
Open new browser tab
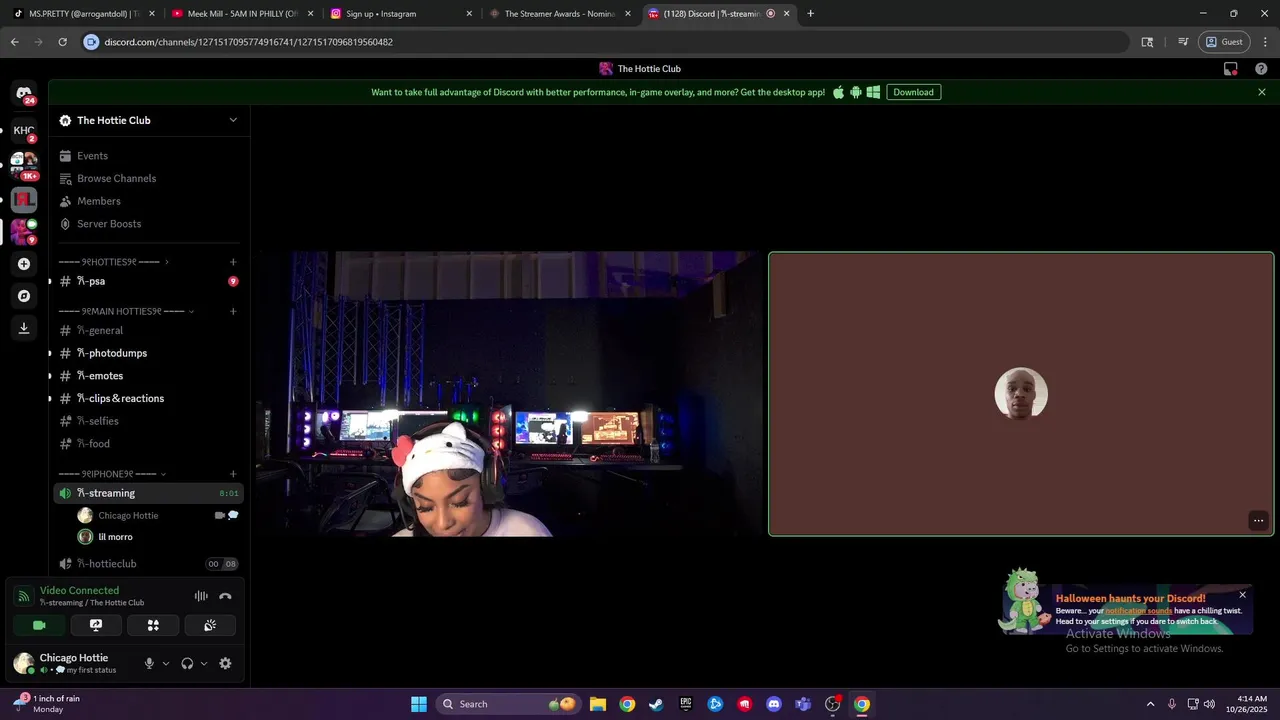coord(810,14)
